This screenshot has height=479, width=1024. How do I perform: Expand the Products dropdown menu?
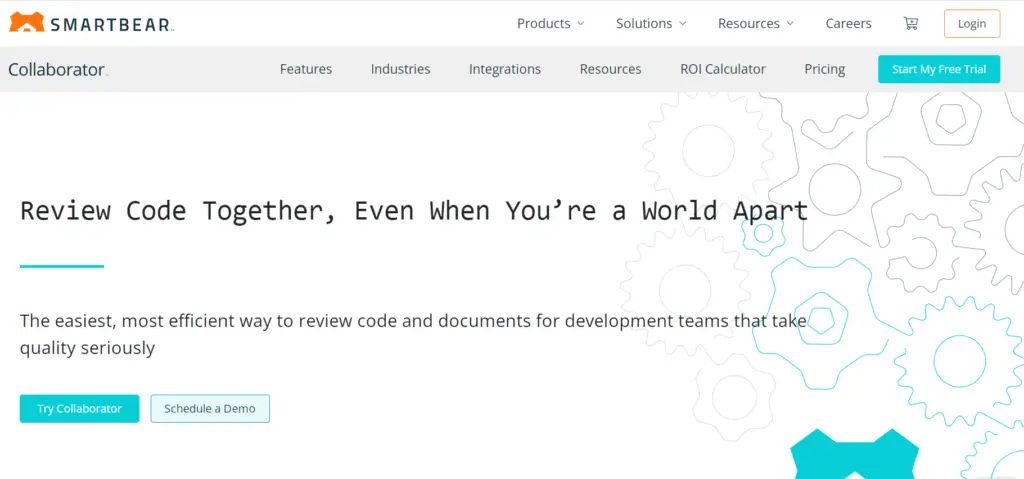coord(550,23)
